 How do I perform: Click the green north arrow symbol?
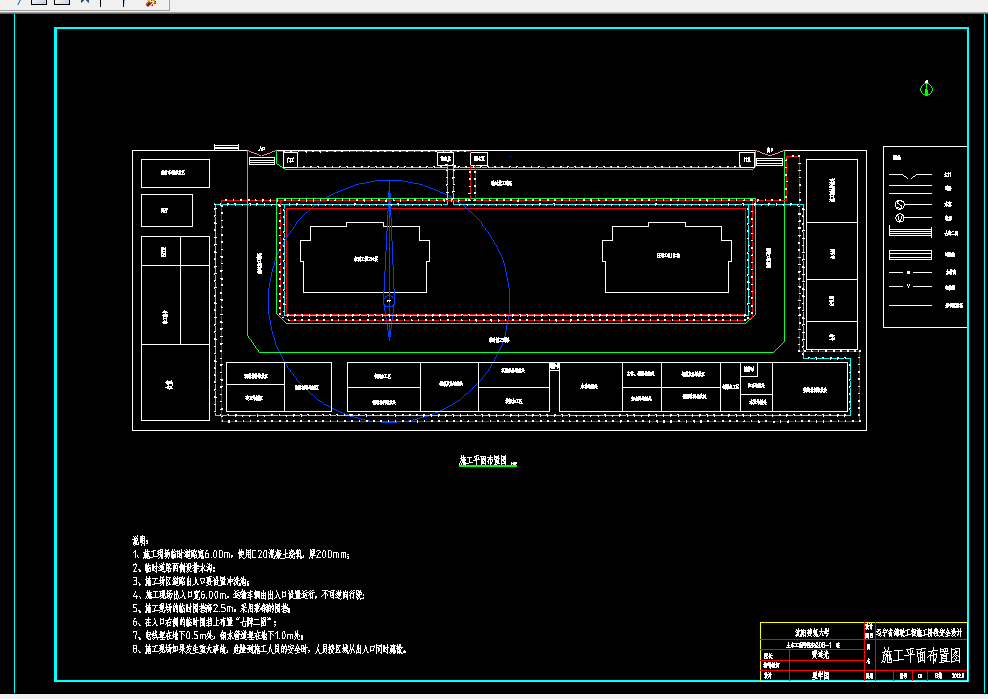[x=926, y=88]
